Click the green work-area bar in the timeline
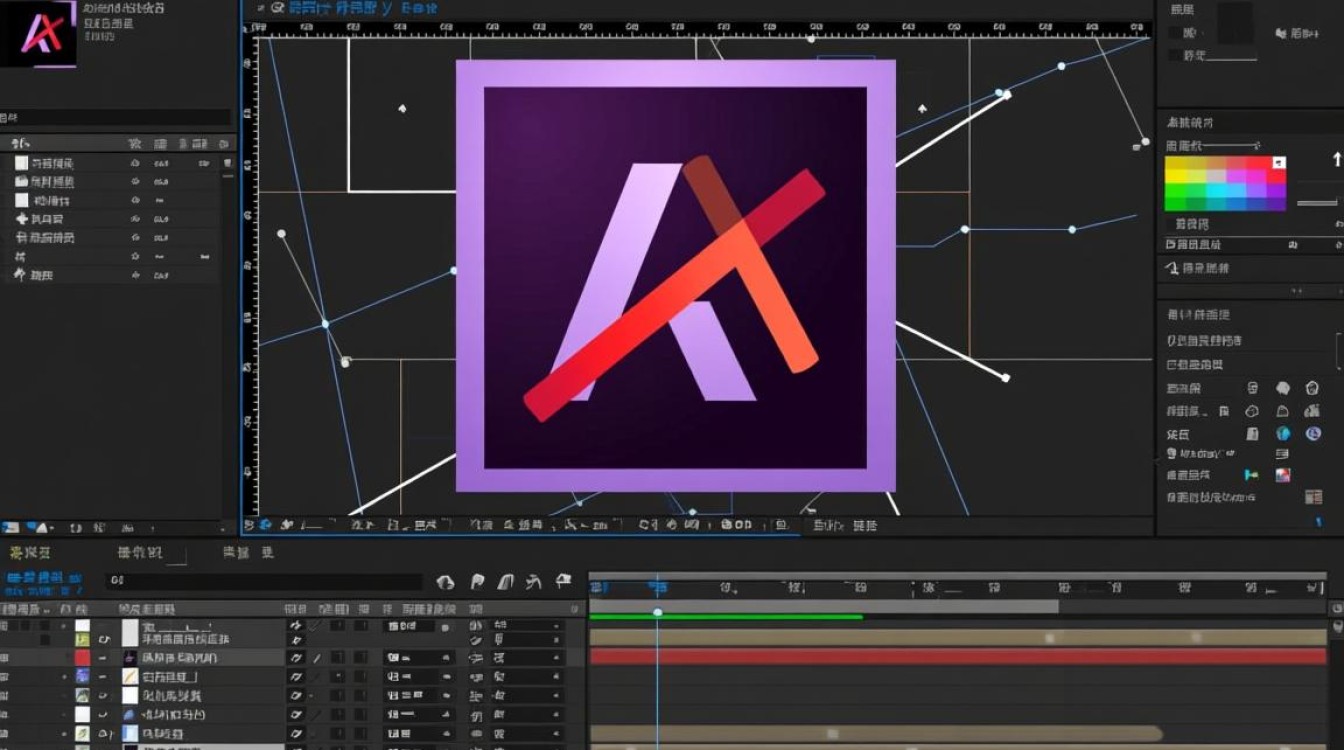This screenshot has height=750, width=1344. pos(726,617)
